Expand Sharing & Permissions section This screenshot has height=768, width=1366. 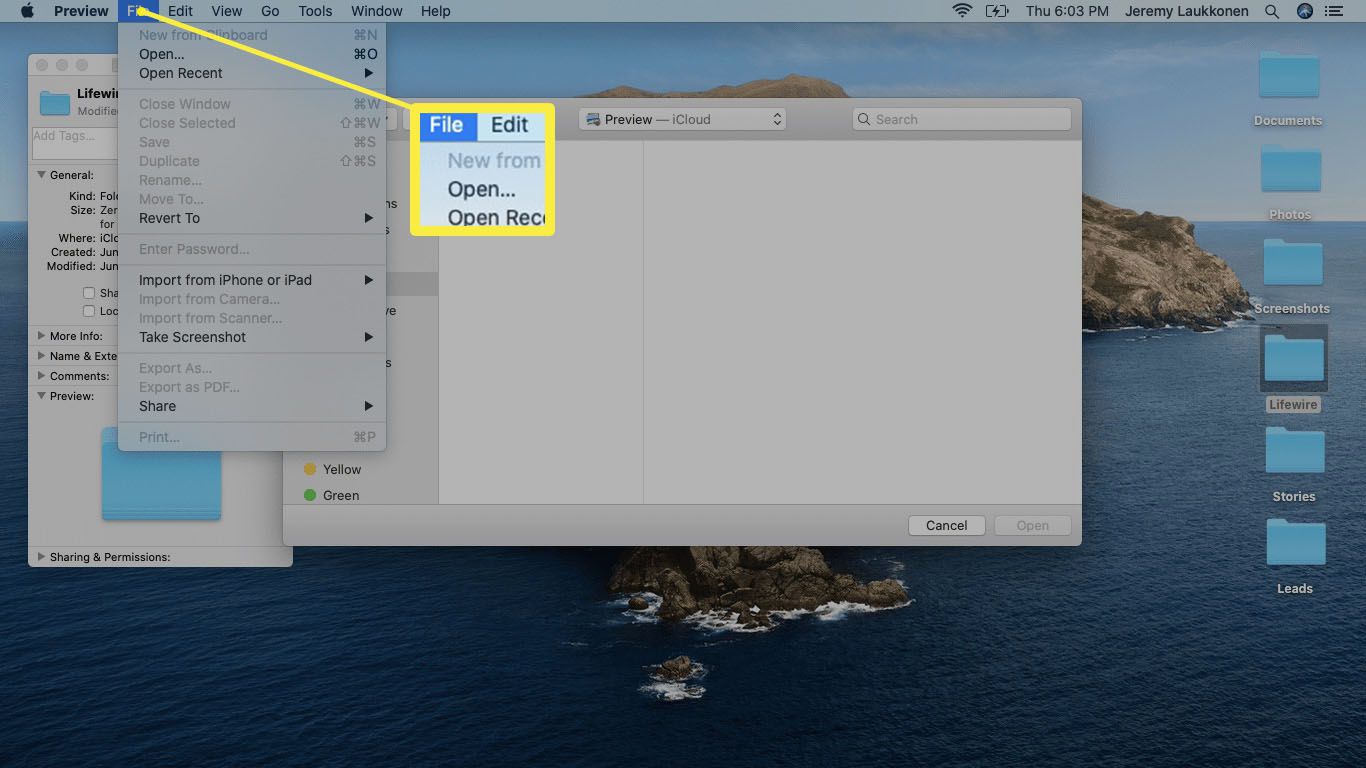42,557
